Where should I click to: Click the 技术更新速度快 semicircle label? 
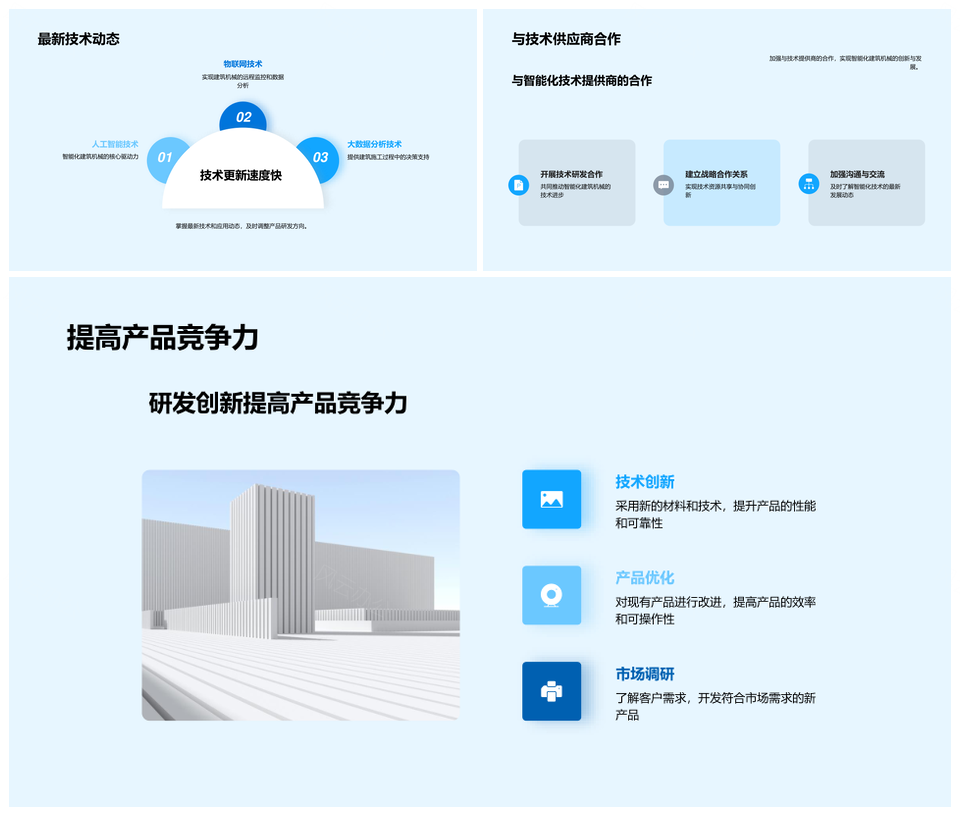point(241,176)
